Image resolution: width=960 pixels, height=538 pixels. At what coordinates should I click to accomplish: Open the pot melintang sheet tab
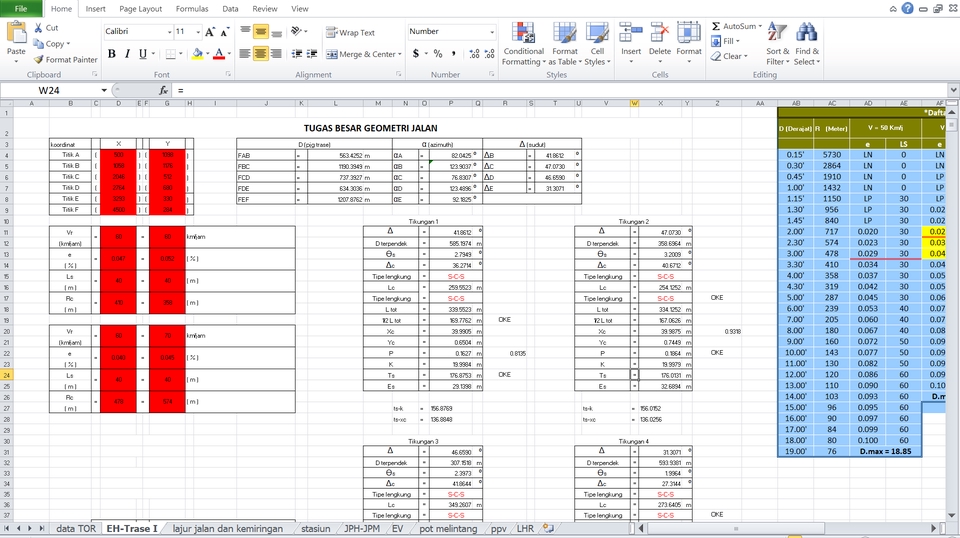tap(448, 528)
